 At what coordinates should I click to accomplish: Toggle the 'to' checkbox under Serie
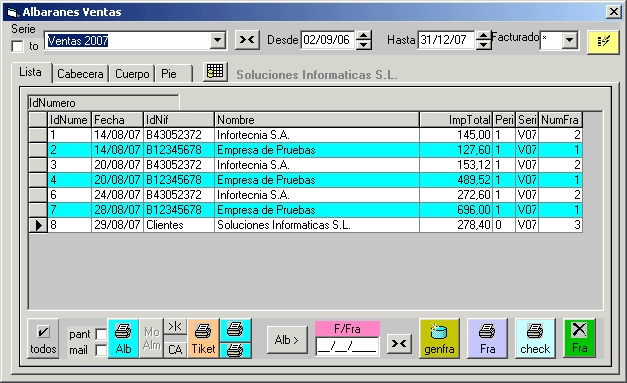(17, 46)
